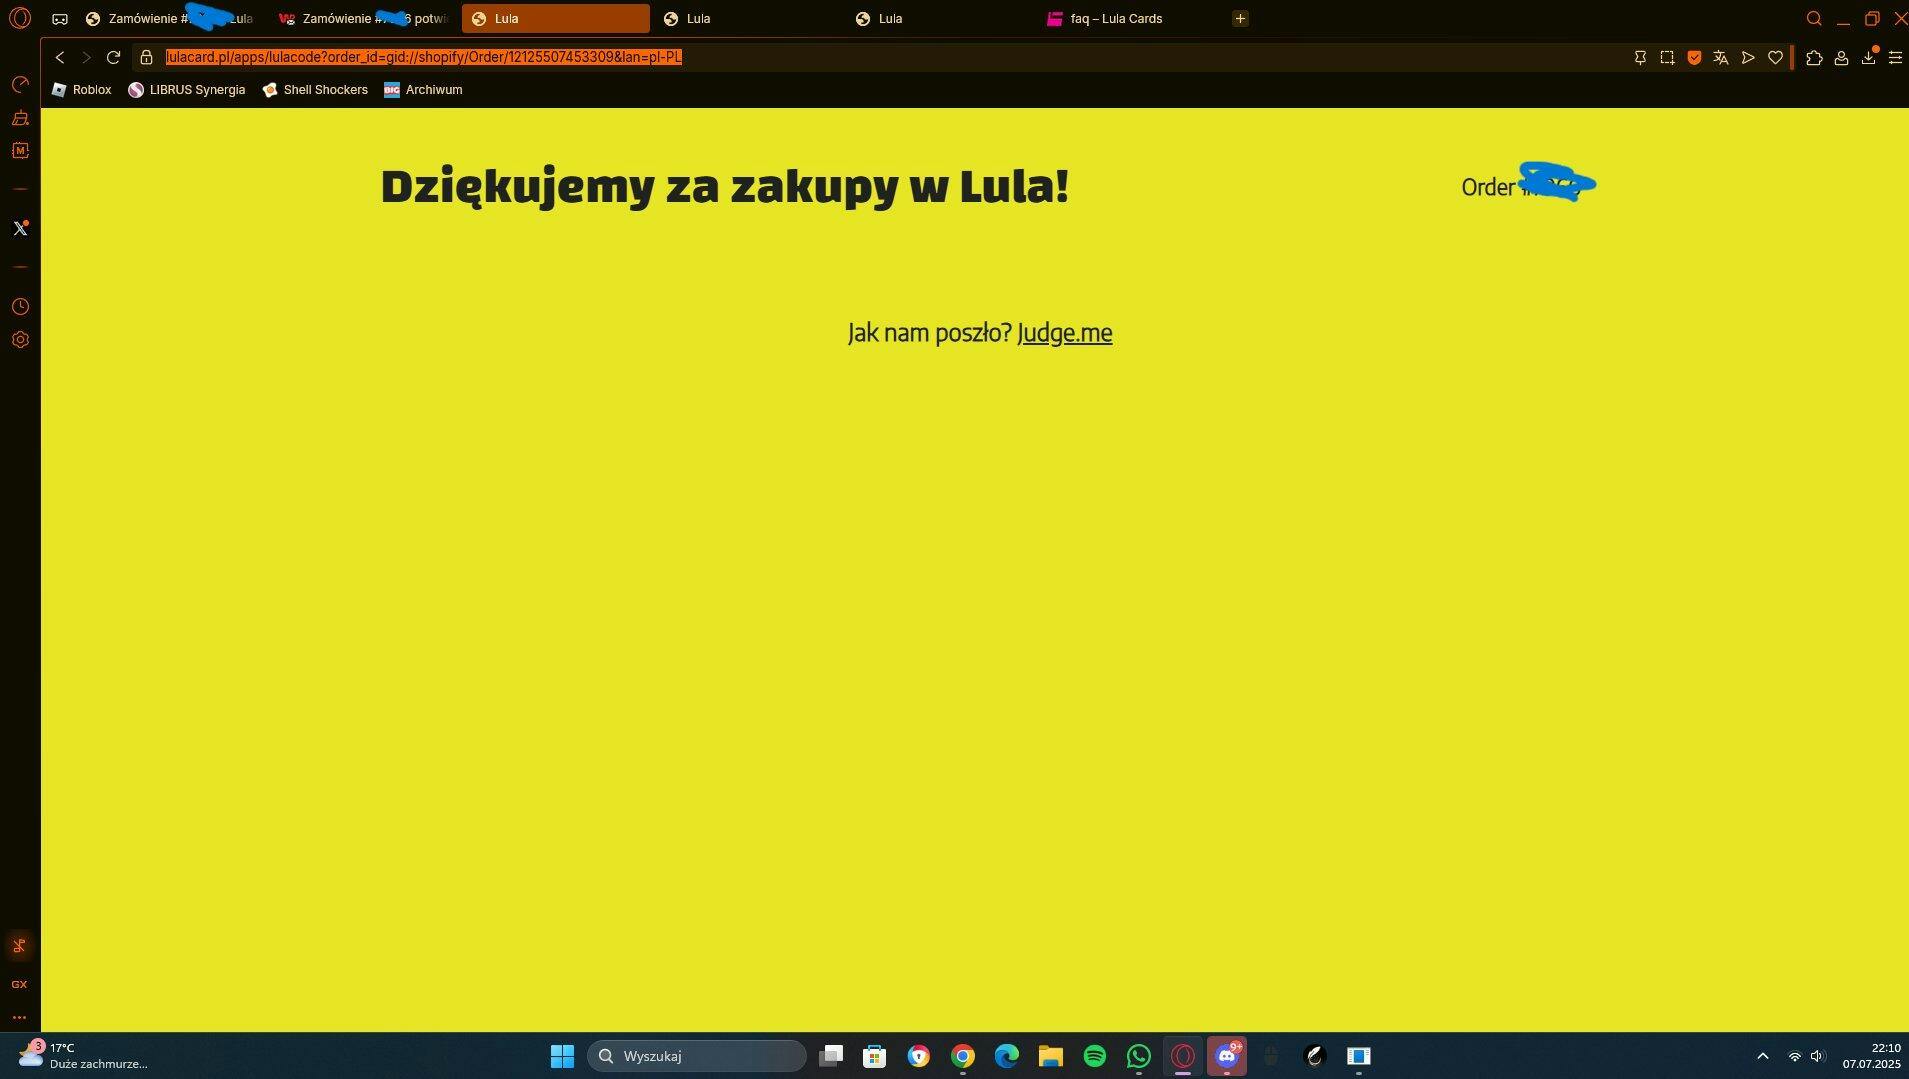The height and width of the screenshot is (1079, 1909).
Task: Go forward to next page
Action: tap(86, 57)
